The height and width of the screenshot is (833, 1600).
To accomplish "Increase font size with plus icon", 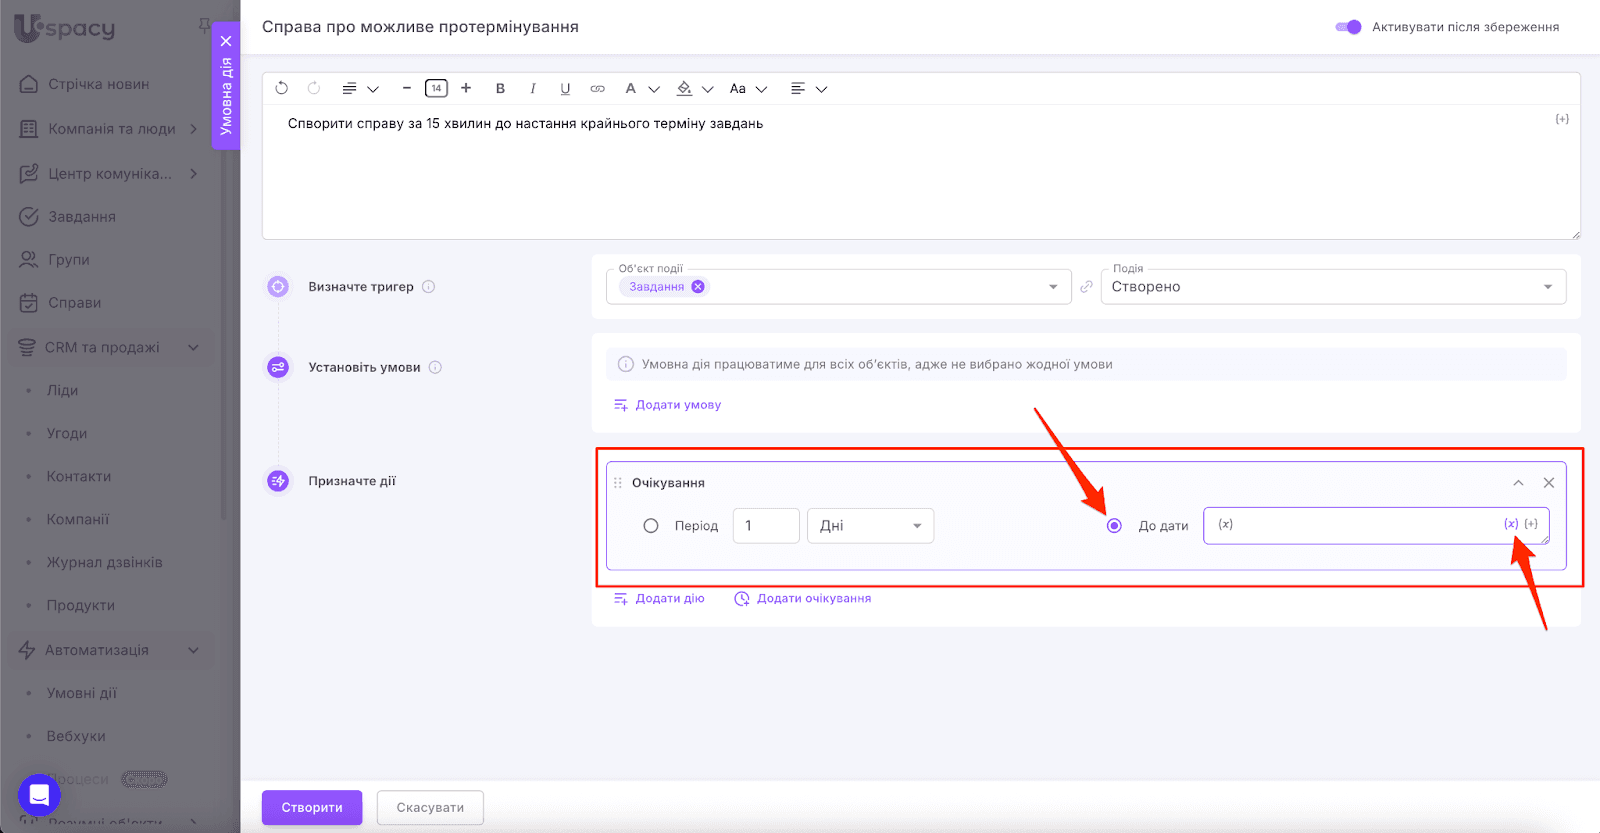I will pyautogui.click(x=466, y=88).
